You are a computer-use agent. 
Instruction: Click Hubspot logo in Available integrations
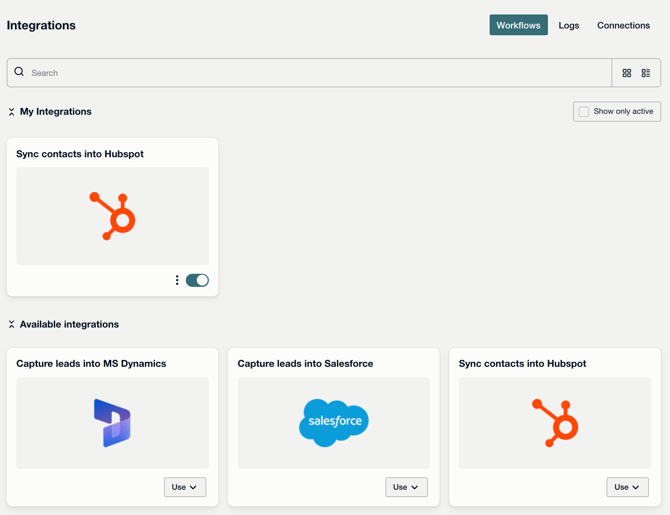click(x=555, y=423)
